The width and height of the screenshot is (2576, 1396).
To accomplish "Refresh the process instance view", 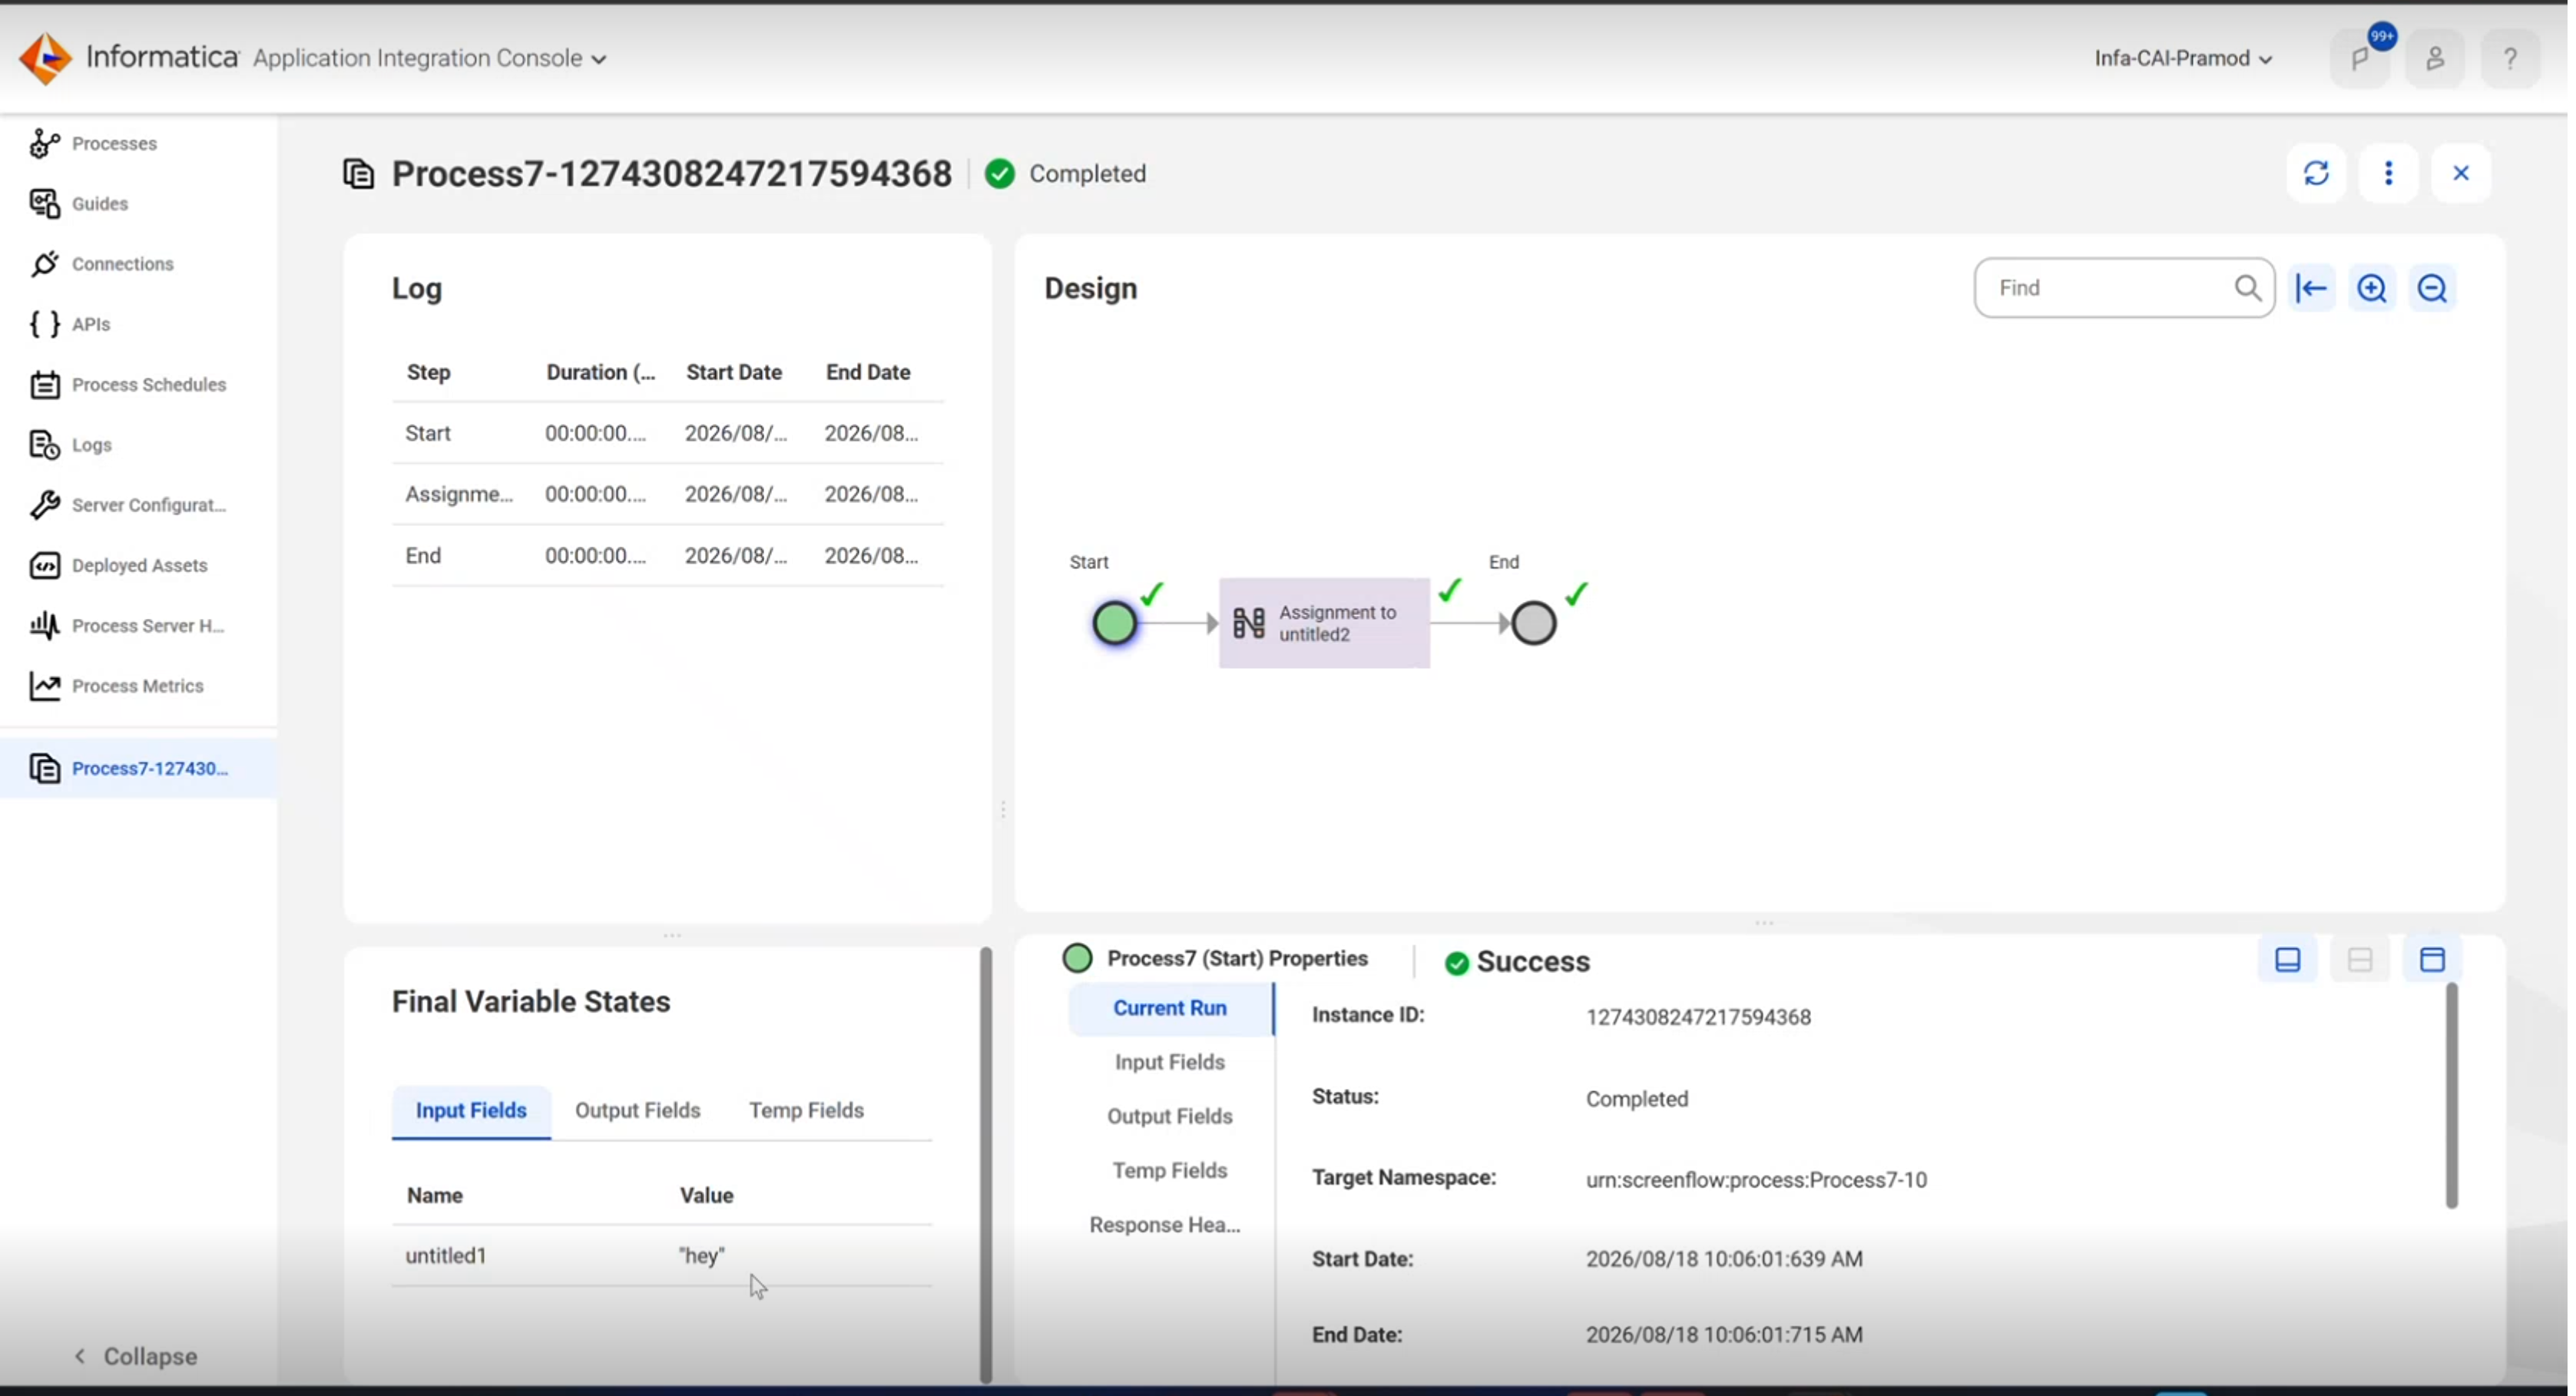I will (x=2316, y=173).
